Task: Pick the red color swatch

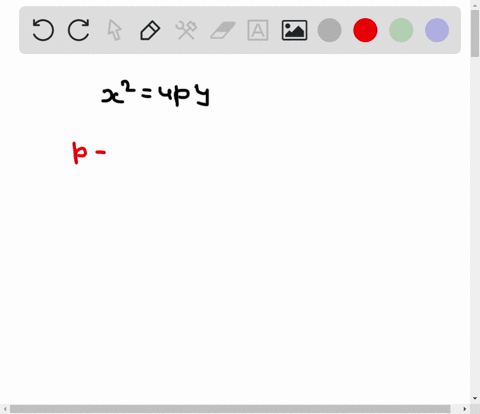Action: (365, 30)
